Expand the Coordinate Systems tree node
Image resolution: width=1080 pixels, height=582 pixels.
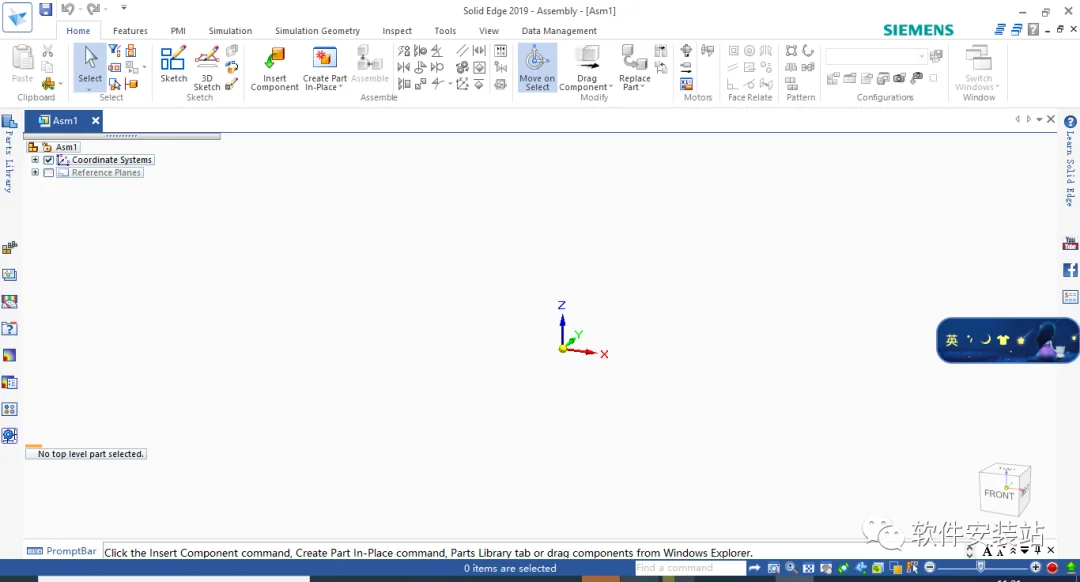[x=34, y=160]
